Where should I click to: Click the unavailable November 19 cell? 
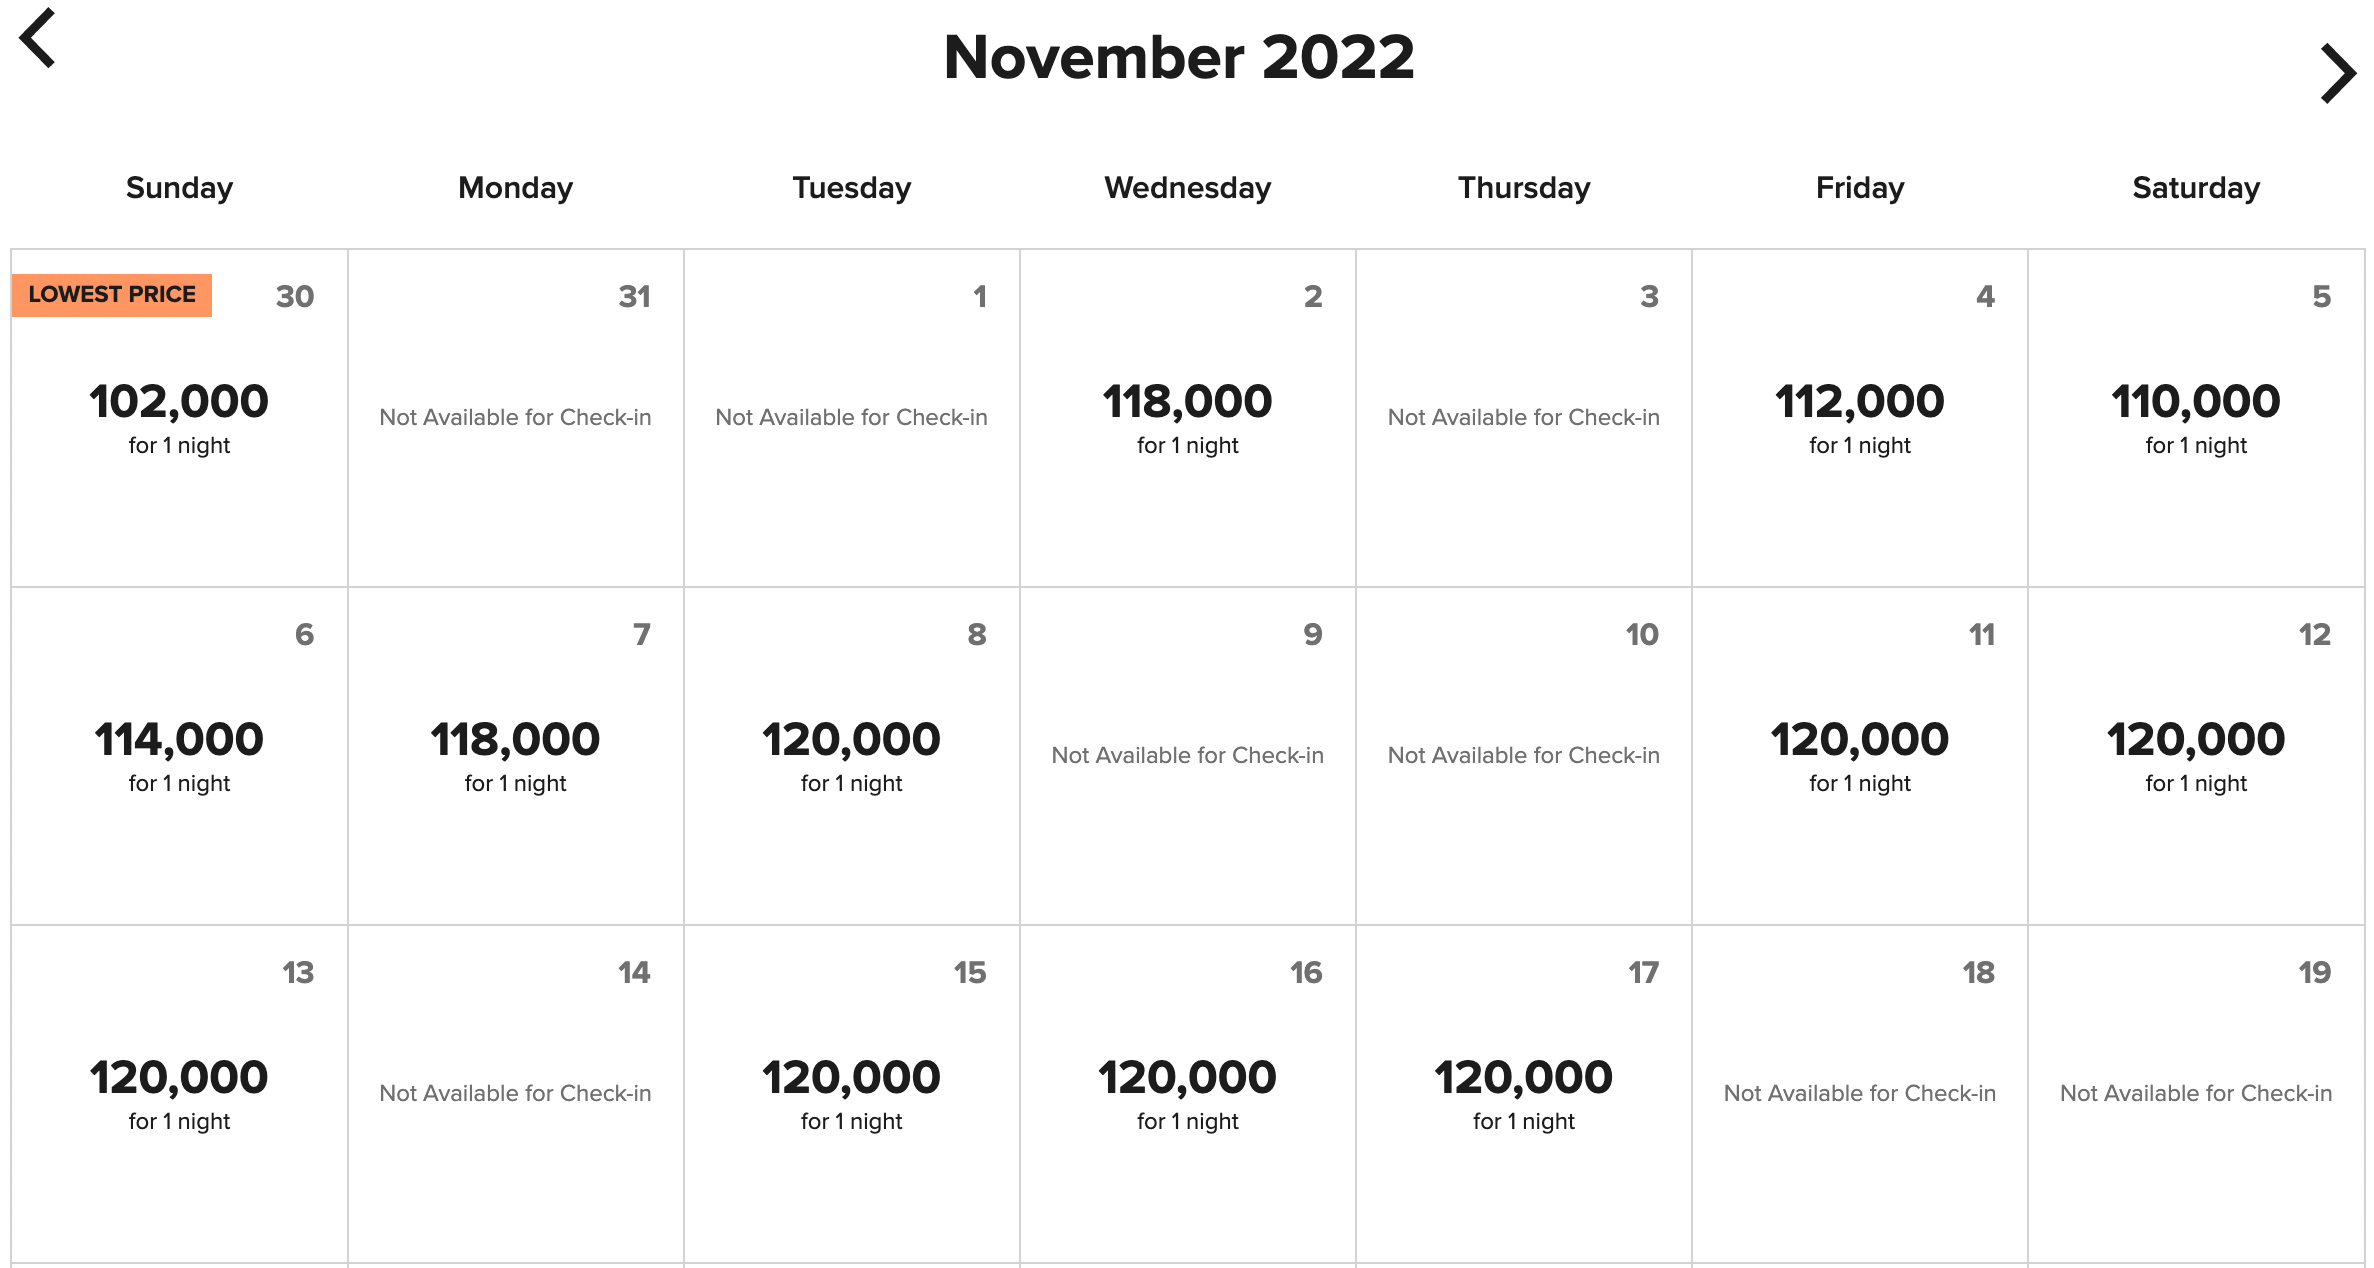click(x=2194, y=1093)
